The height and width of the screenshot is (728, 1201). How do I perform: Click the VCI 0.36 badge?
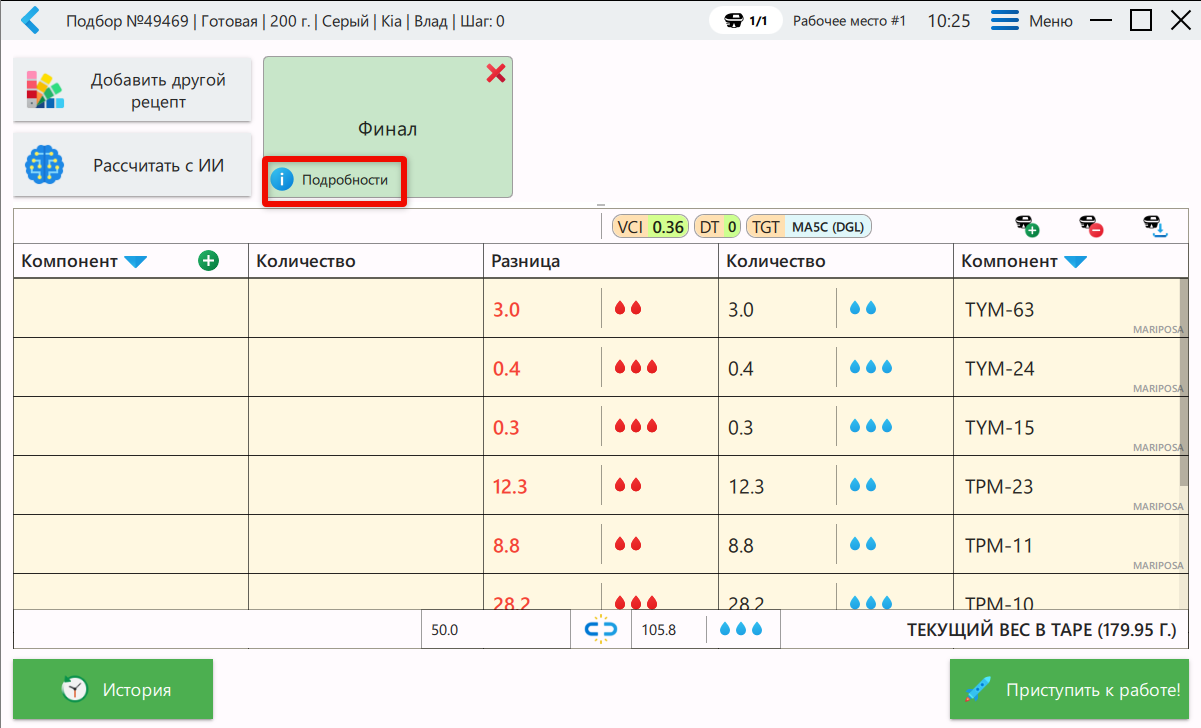650,227
